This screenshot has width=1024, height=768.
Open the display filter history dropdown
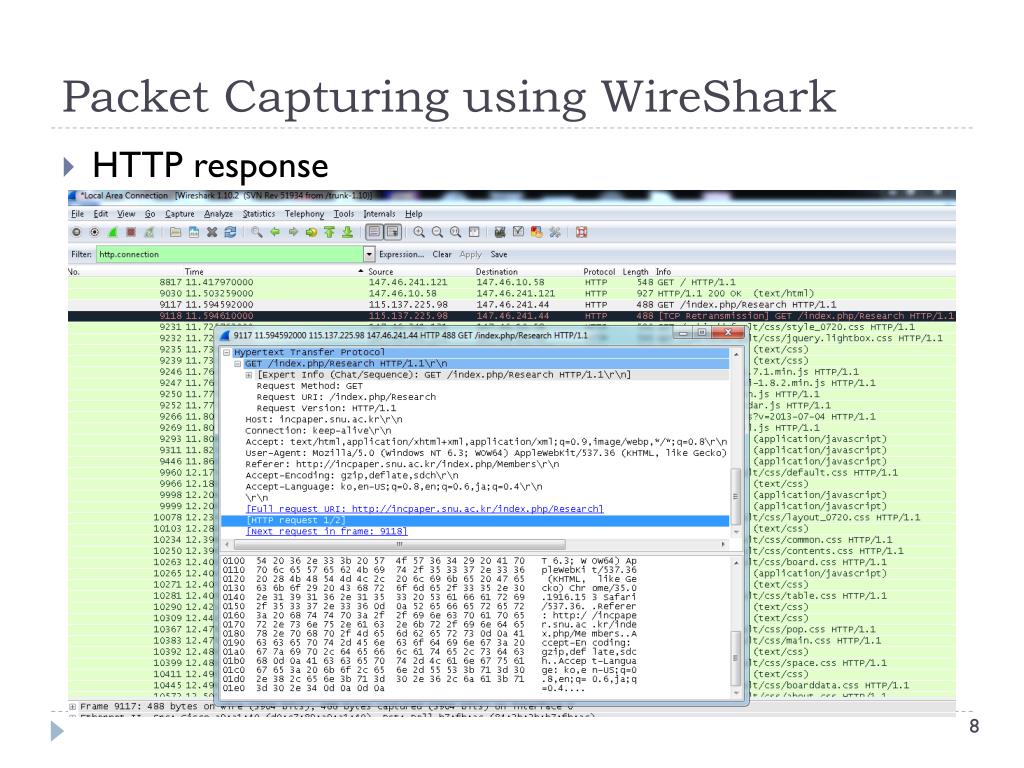369,254
